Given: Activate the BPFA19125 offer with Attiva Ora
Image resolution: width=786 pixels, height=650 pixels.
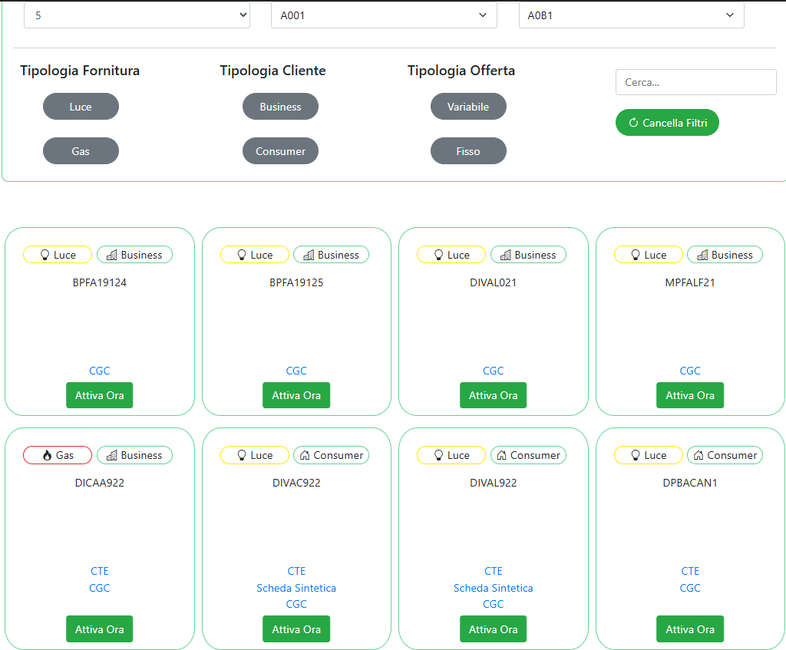Looking at the screenshot, I should [296, 395].
